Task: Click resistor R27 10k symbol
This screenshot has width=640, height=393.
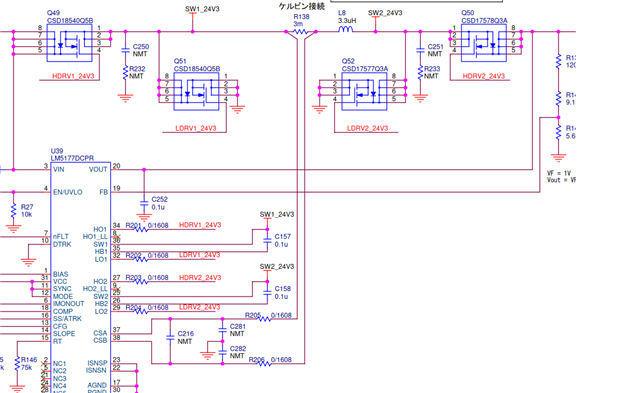Action: click(x=13, y=211)
